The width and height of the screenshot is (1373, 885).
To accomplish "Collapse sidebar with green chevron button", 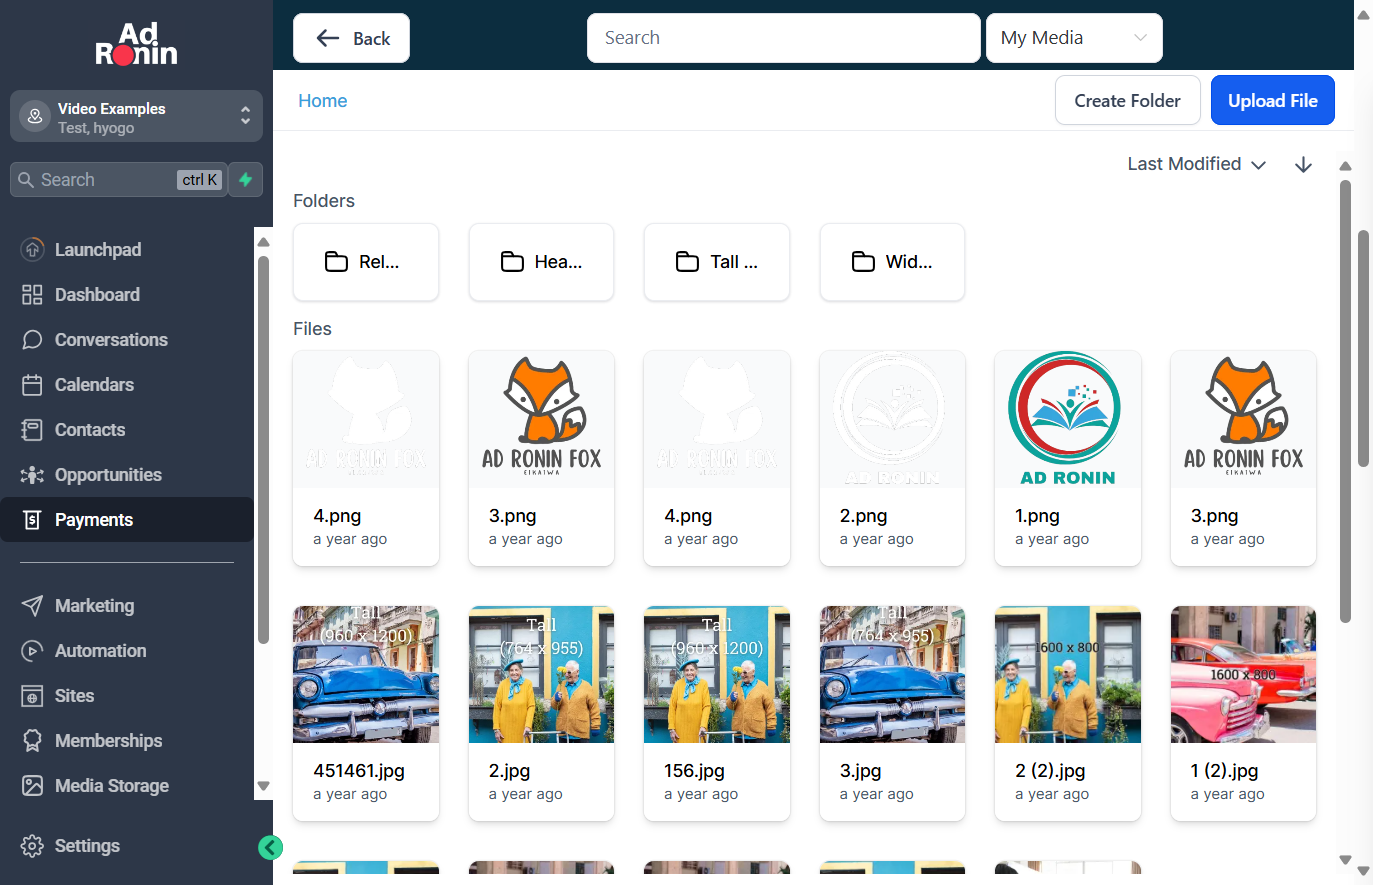I will 270,847.
